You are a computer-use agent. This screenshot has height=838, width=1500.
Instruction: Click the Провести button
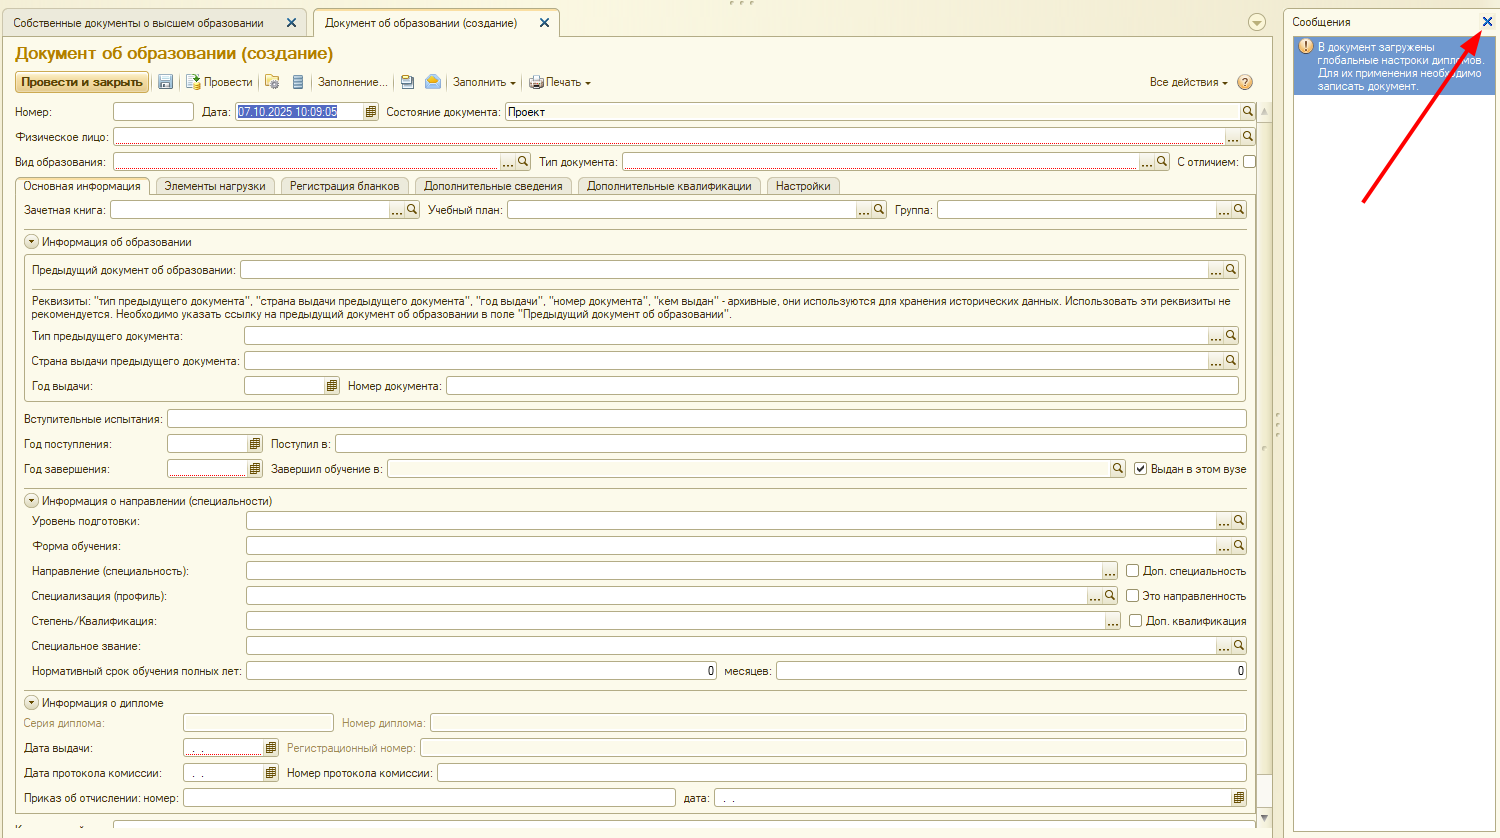click(220, 82)
